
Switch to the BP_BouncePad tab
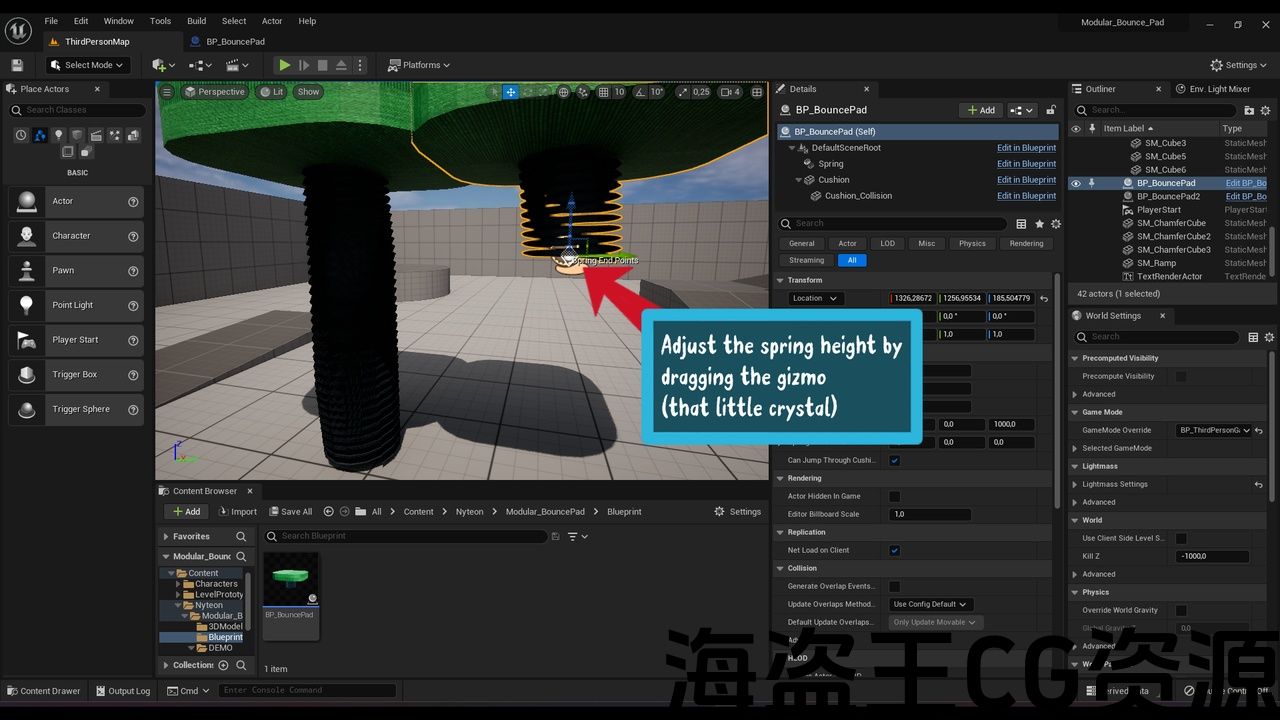(x=235, y=42)
